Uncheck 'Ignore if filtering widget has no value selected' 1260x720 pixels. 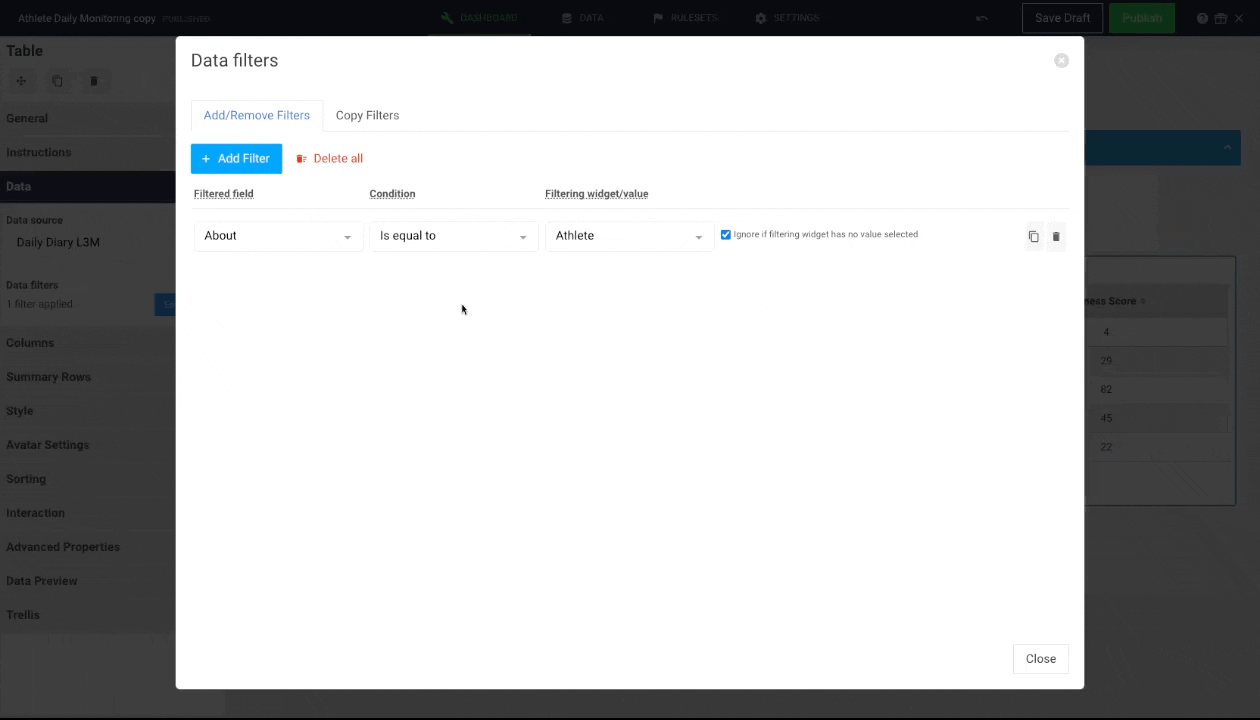(x=725, y=234)
